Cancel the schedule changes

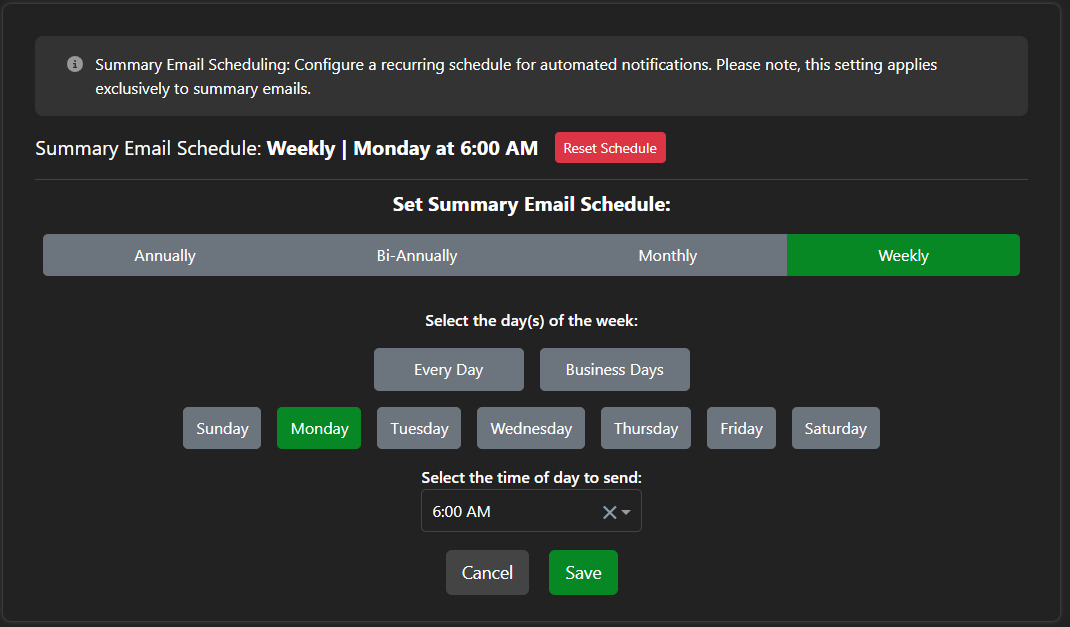coord(487,573)
